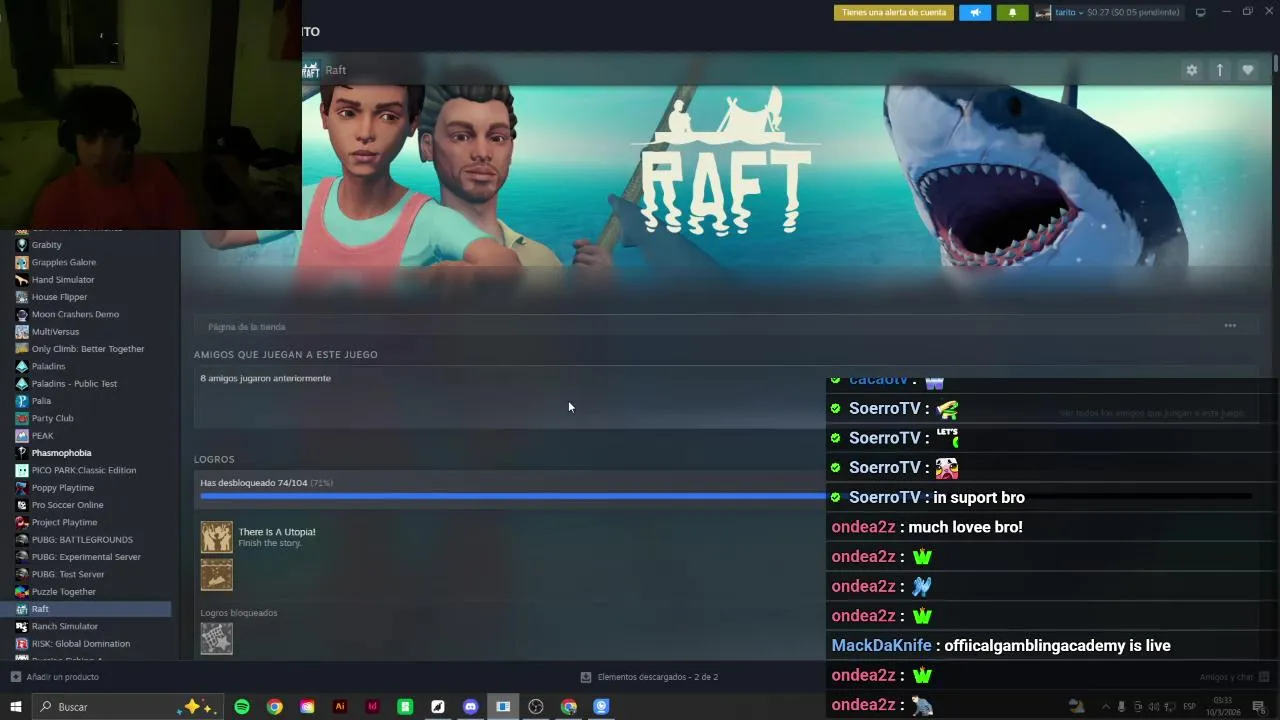Select PUBG: Experimental Server entry

click(86, 557)
